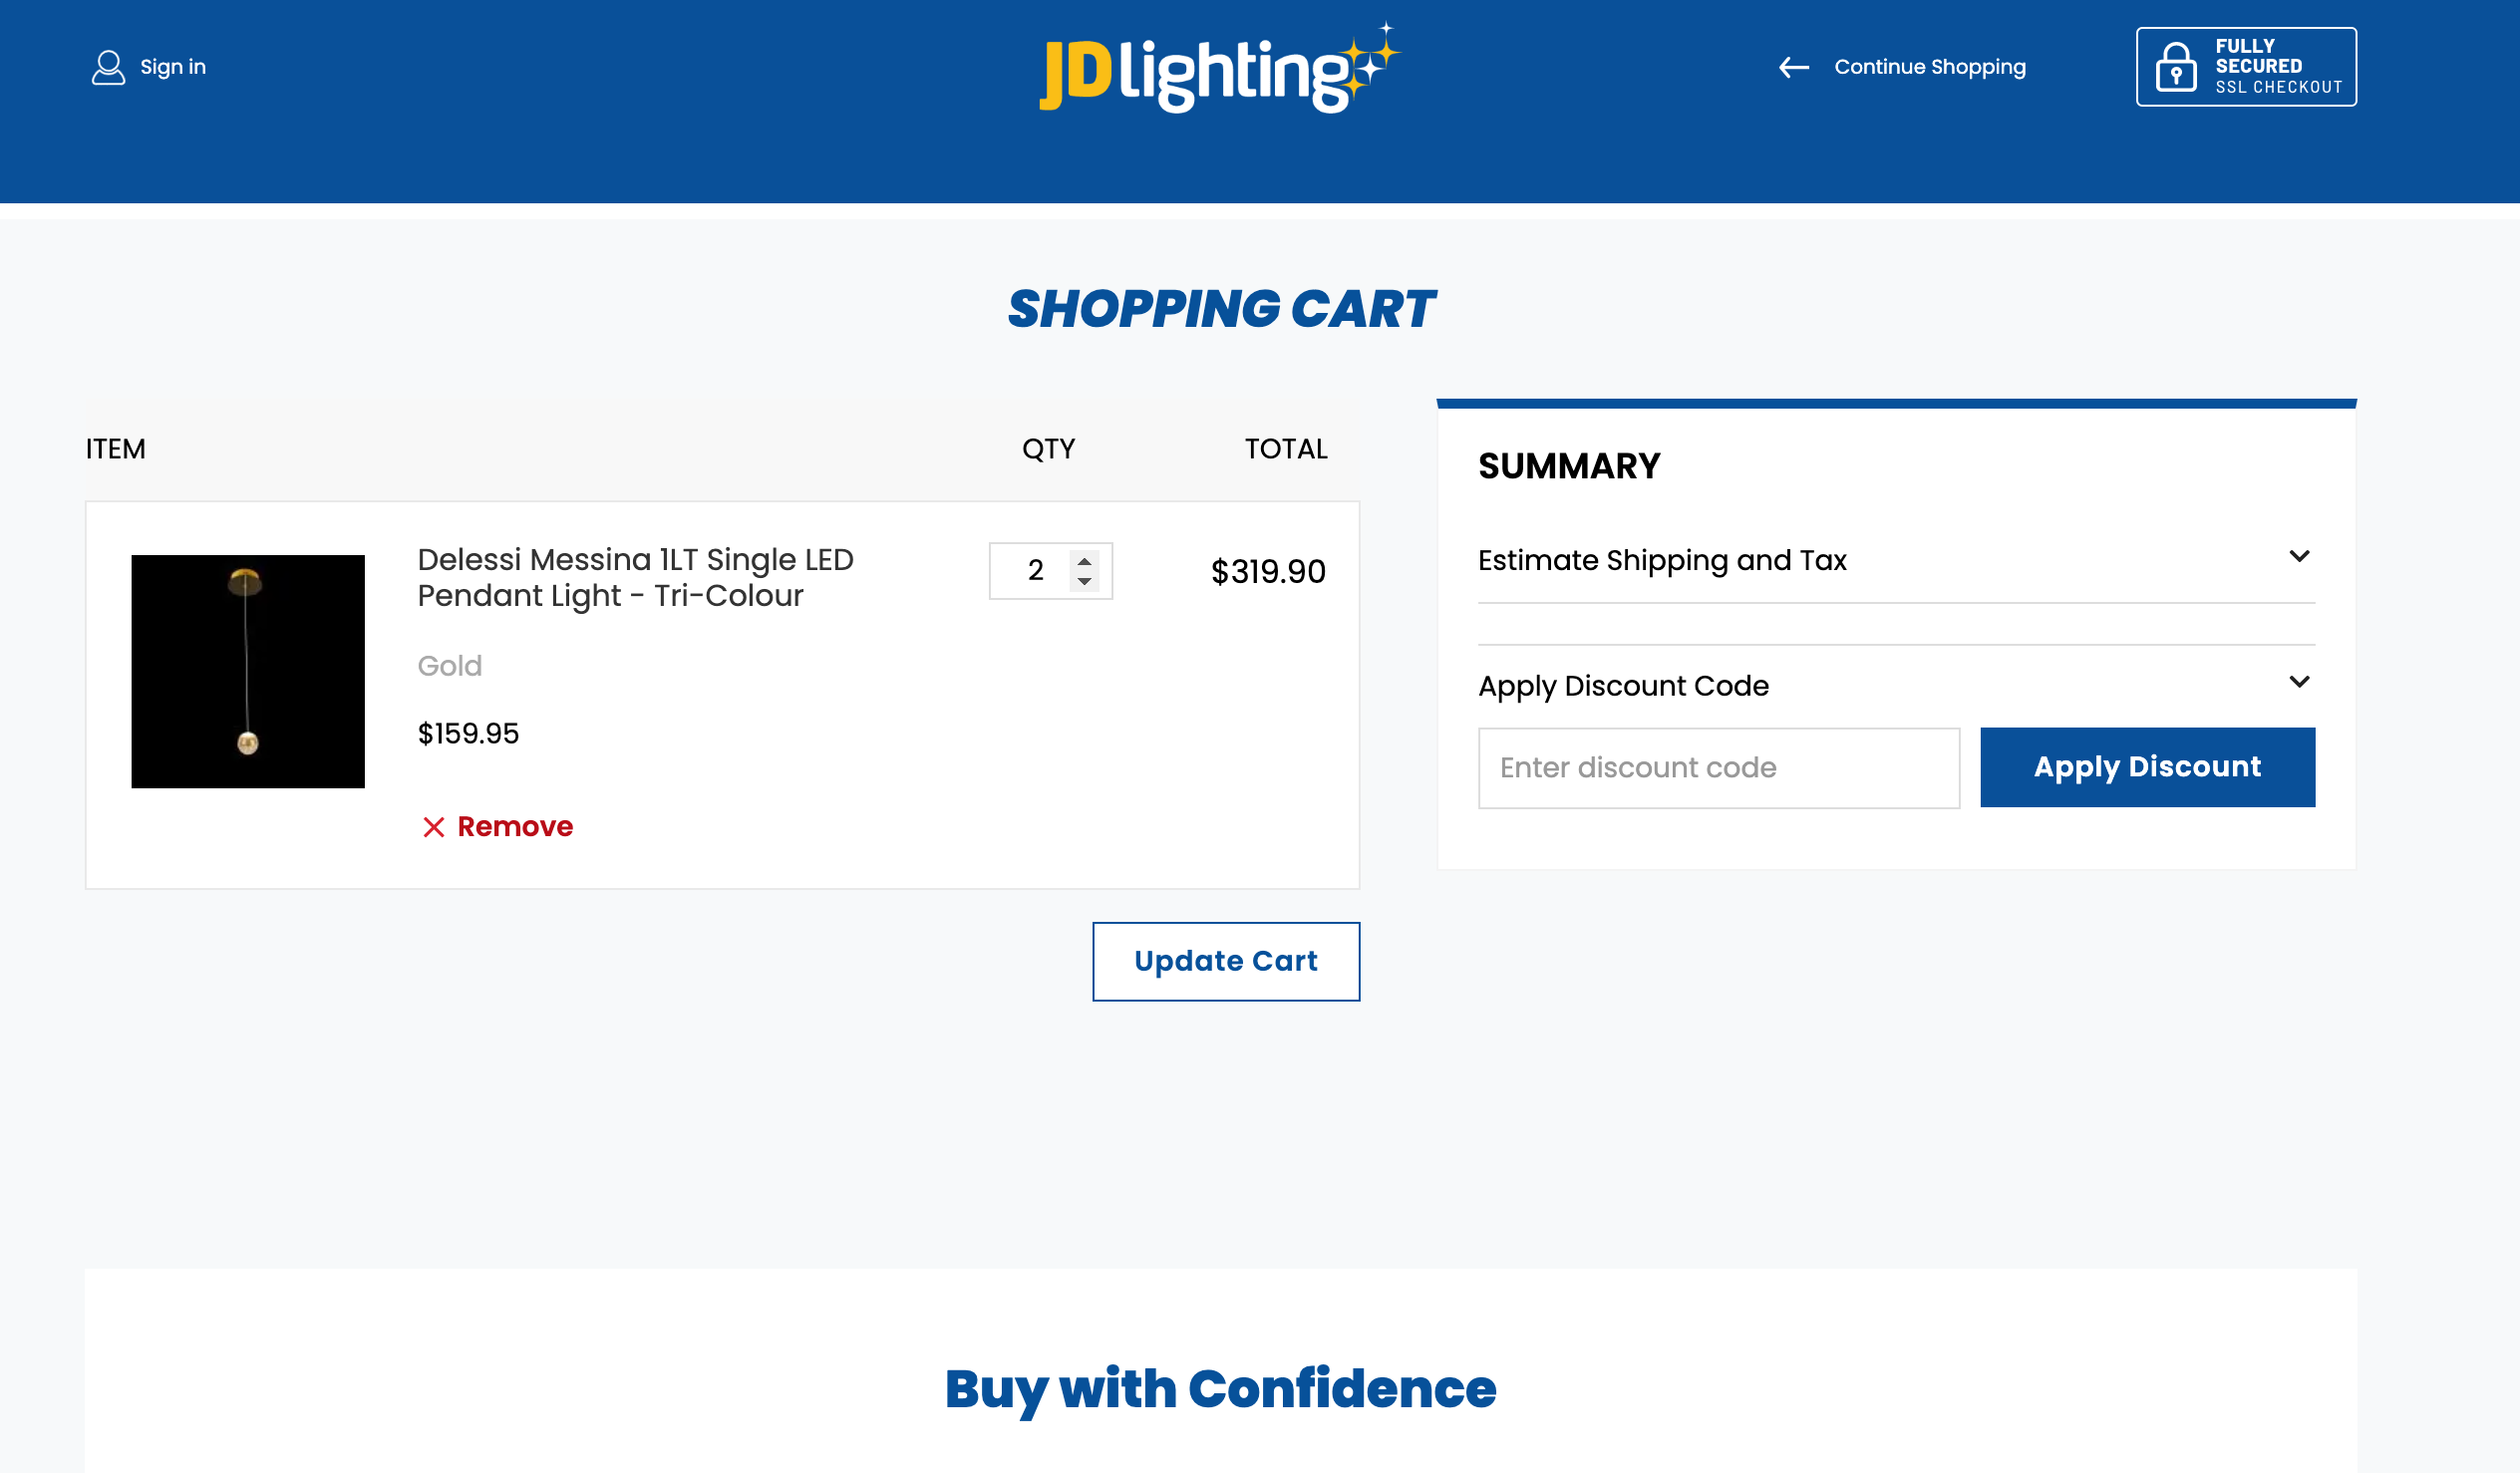The height and width of the screenshot is (1473, 2520).
Task: Click the quantity input box showing 2
Action: [1050, 571]
